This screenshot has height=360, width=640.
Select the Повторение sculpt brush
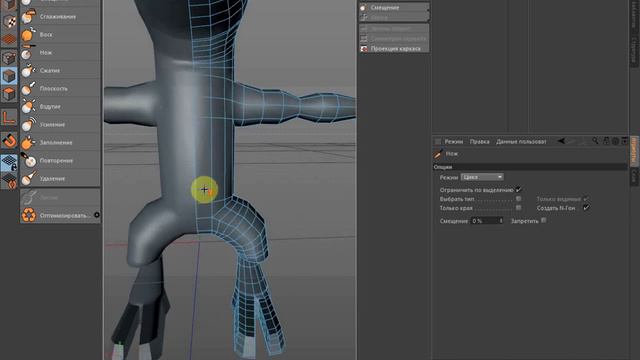[x=60, y=160]
